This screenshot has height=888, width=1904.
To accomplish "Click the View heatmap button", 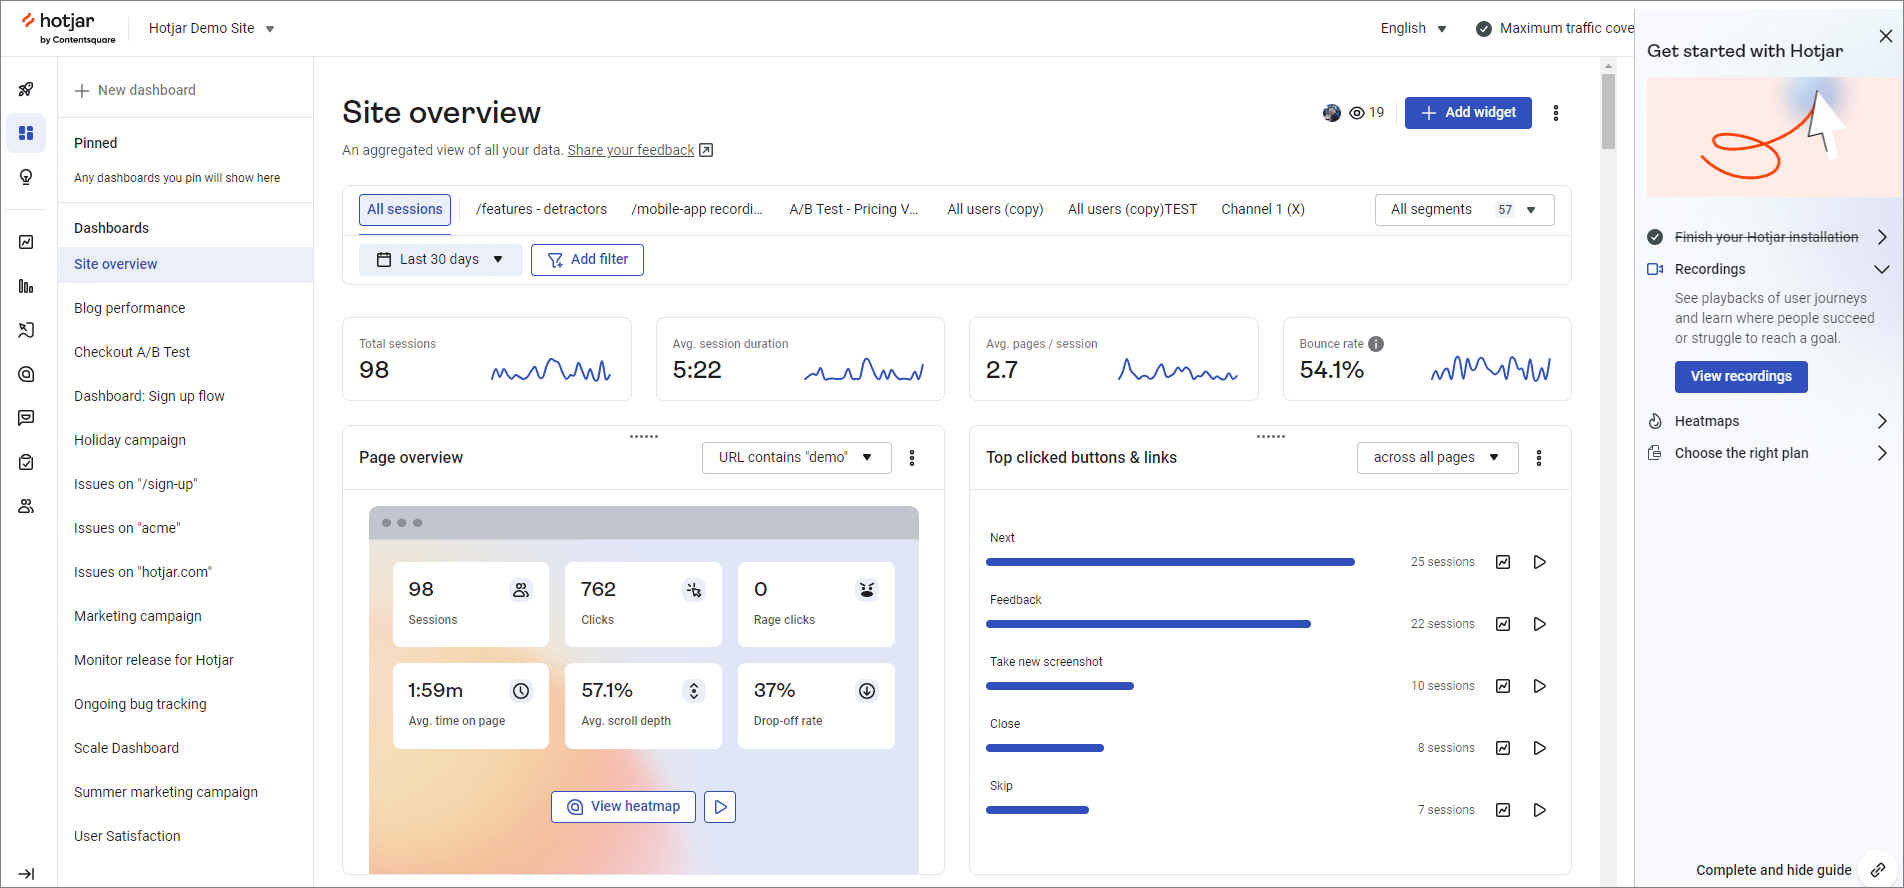I will 624,807.
